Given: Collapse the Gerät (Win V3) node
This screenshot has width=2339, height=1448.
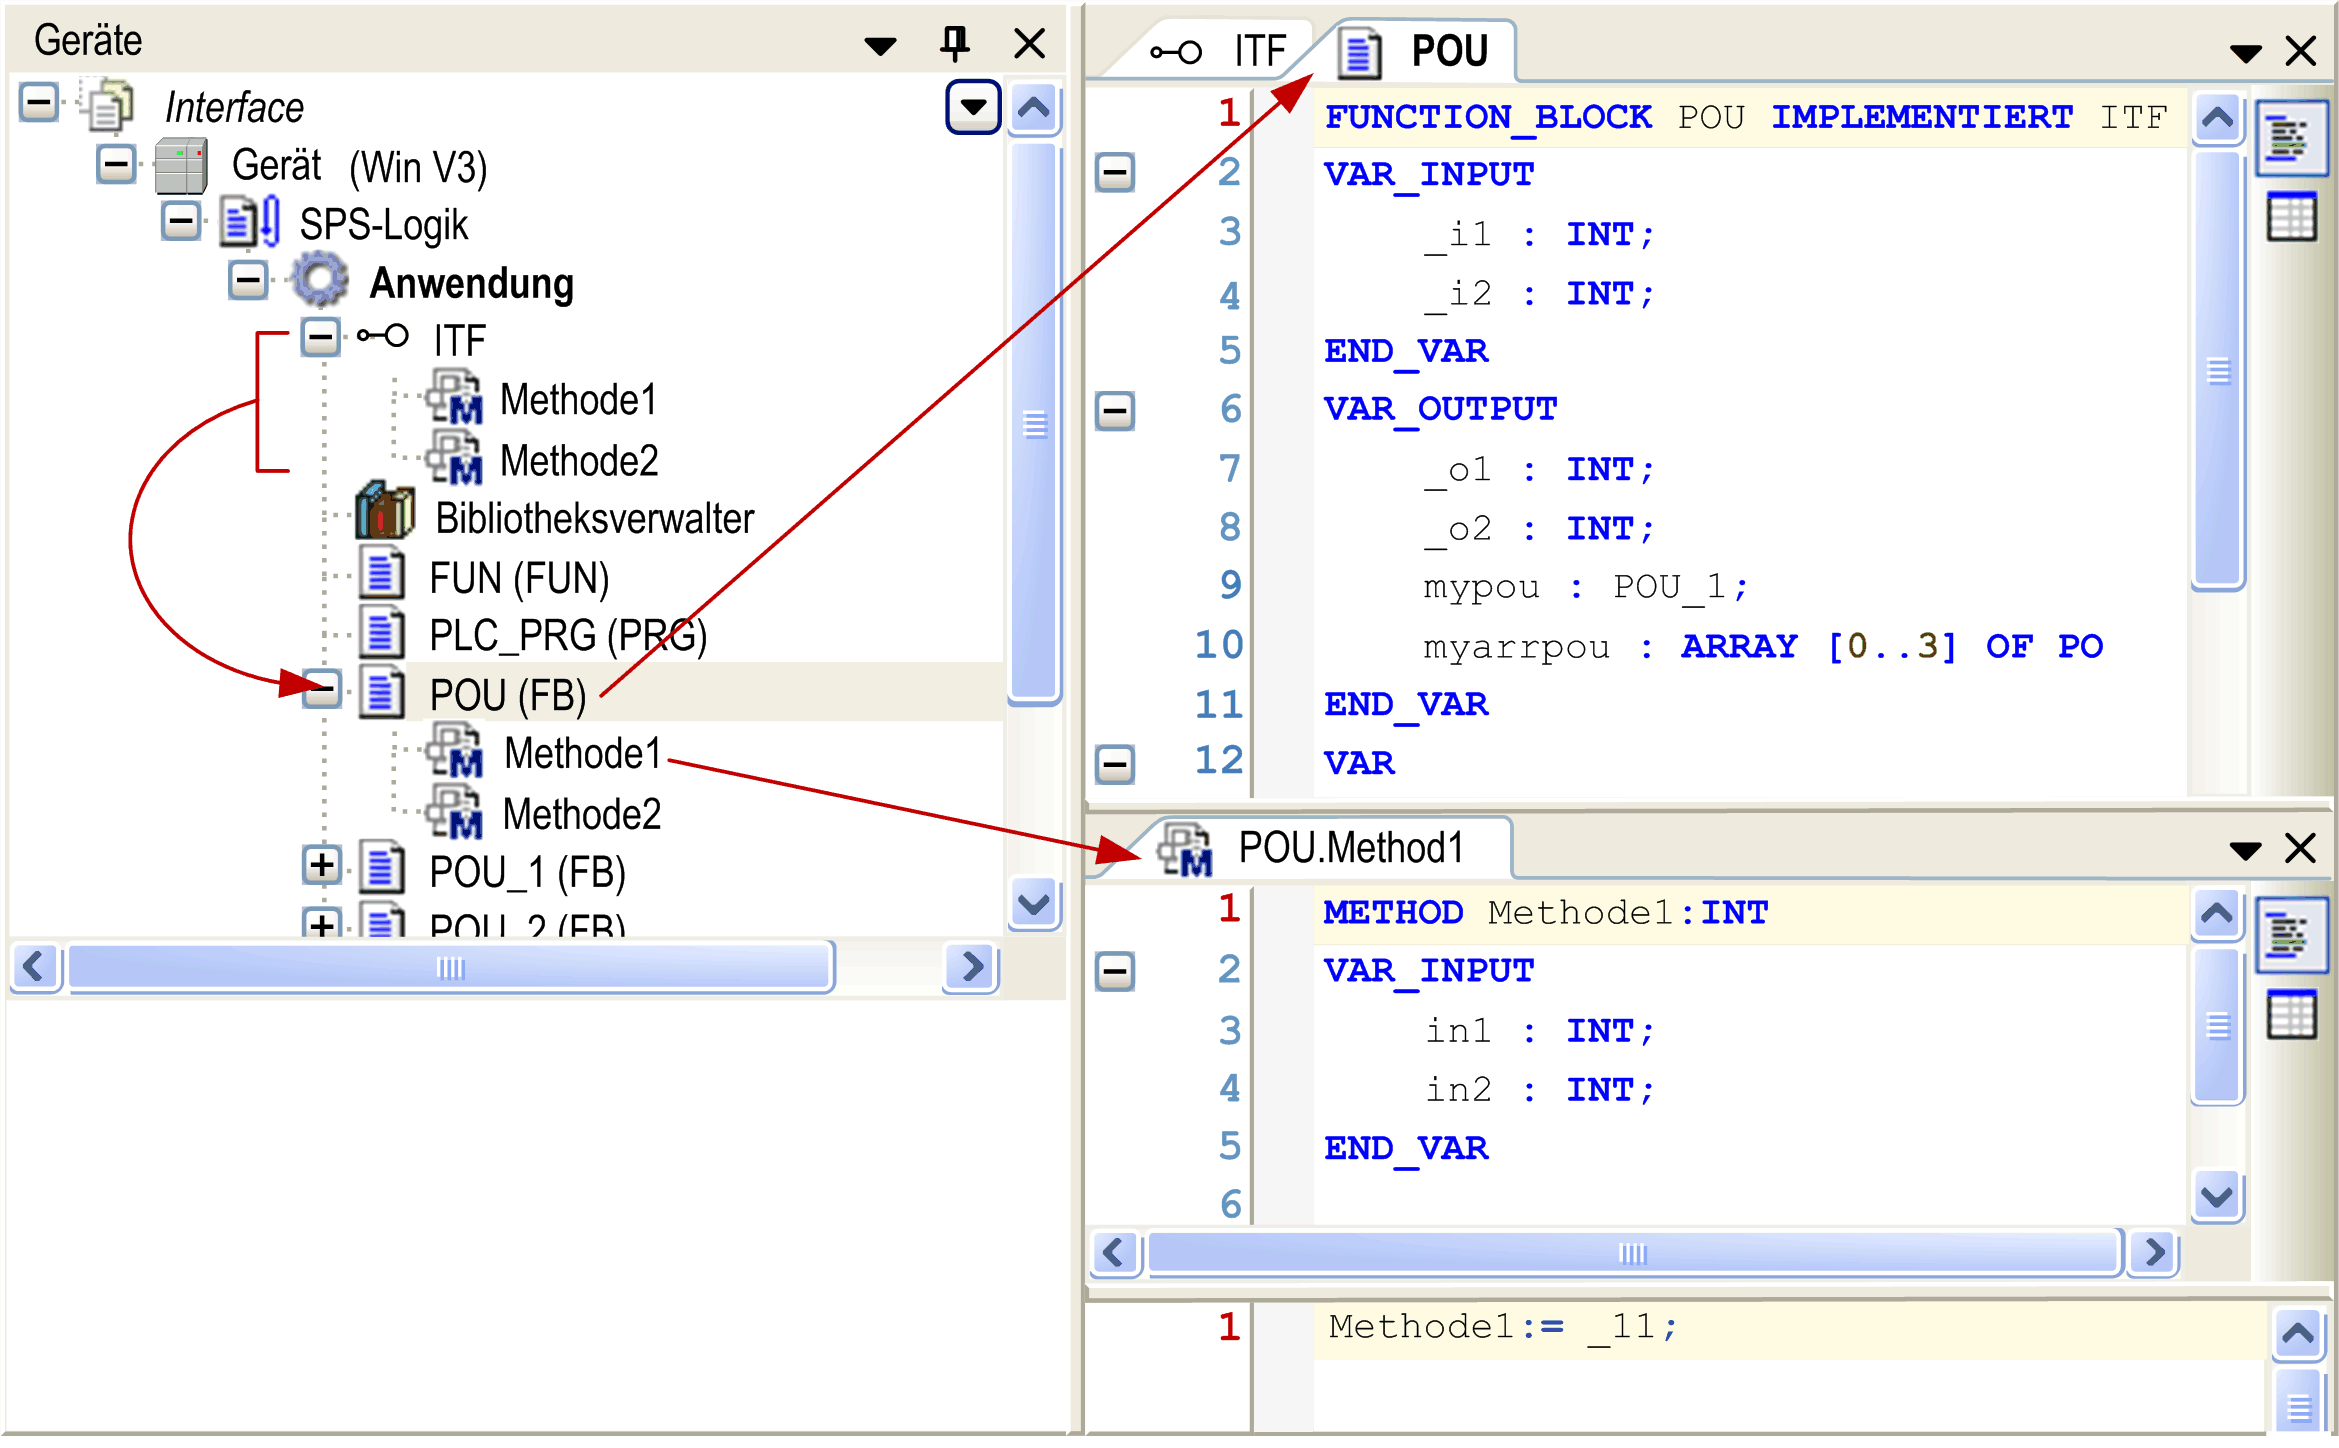Looking at the screenshot, I should click(116, 163).
